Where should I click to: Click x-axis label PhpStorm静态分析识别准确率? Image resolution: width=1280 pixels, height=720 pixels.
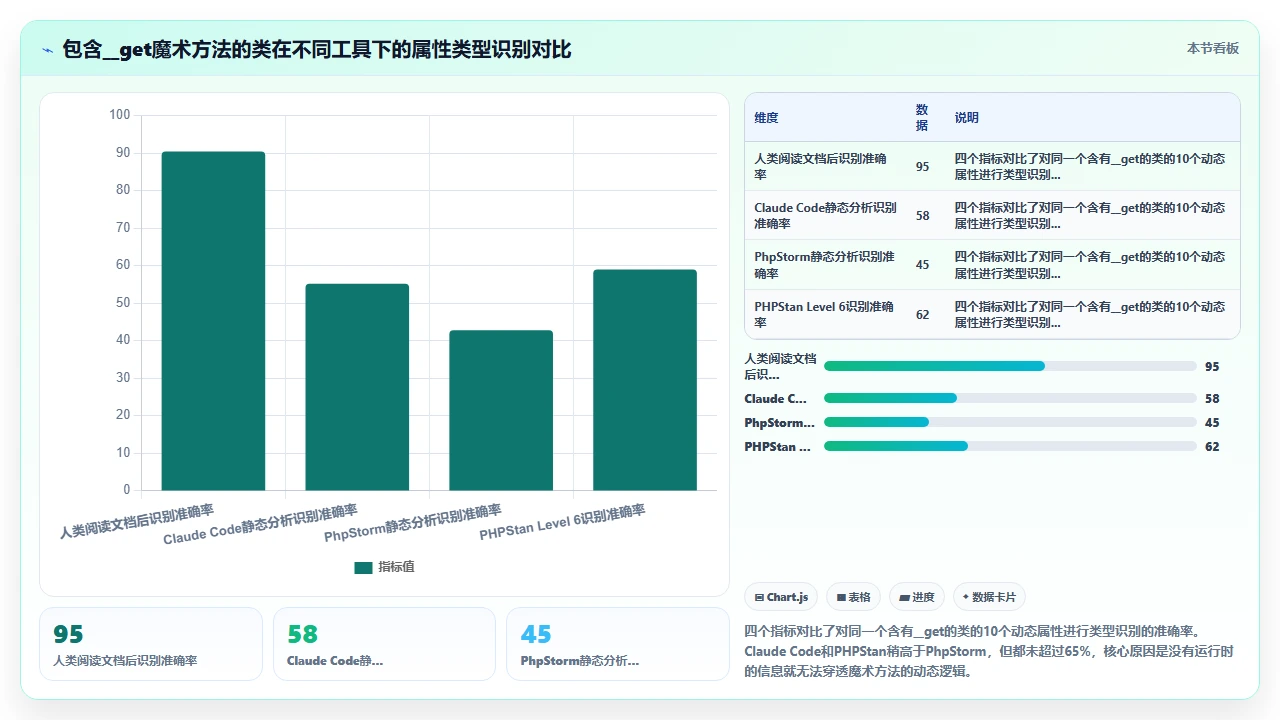[x=413, y=524]
